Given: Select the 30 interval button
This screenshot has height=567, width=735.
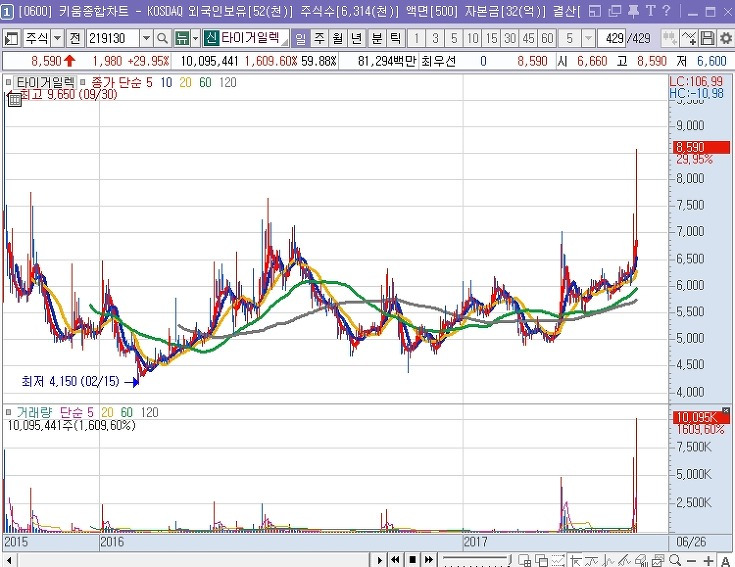Looking at the screenshot, I should click(x=510, y=38).
